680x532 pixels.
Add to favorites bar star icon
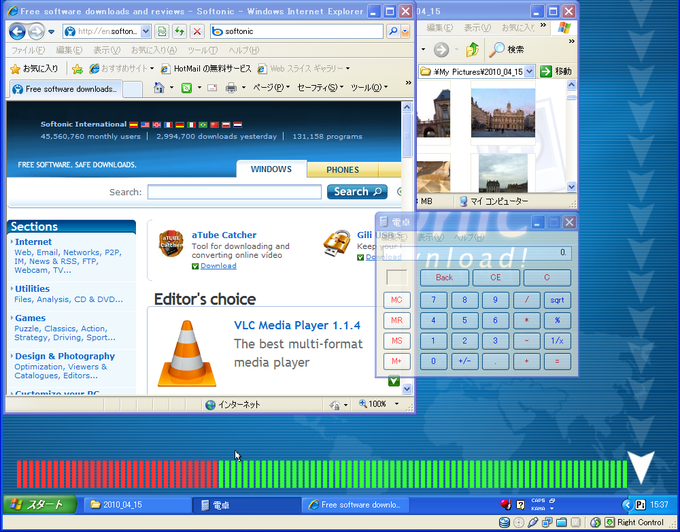(78, 69)
